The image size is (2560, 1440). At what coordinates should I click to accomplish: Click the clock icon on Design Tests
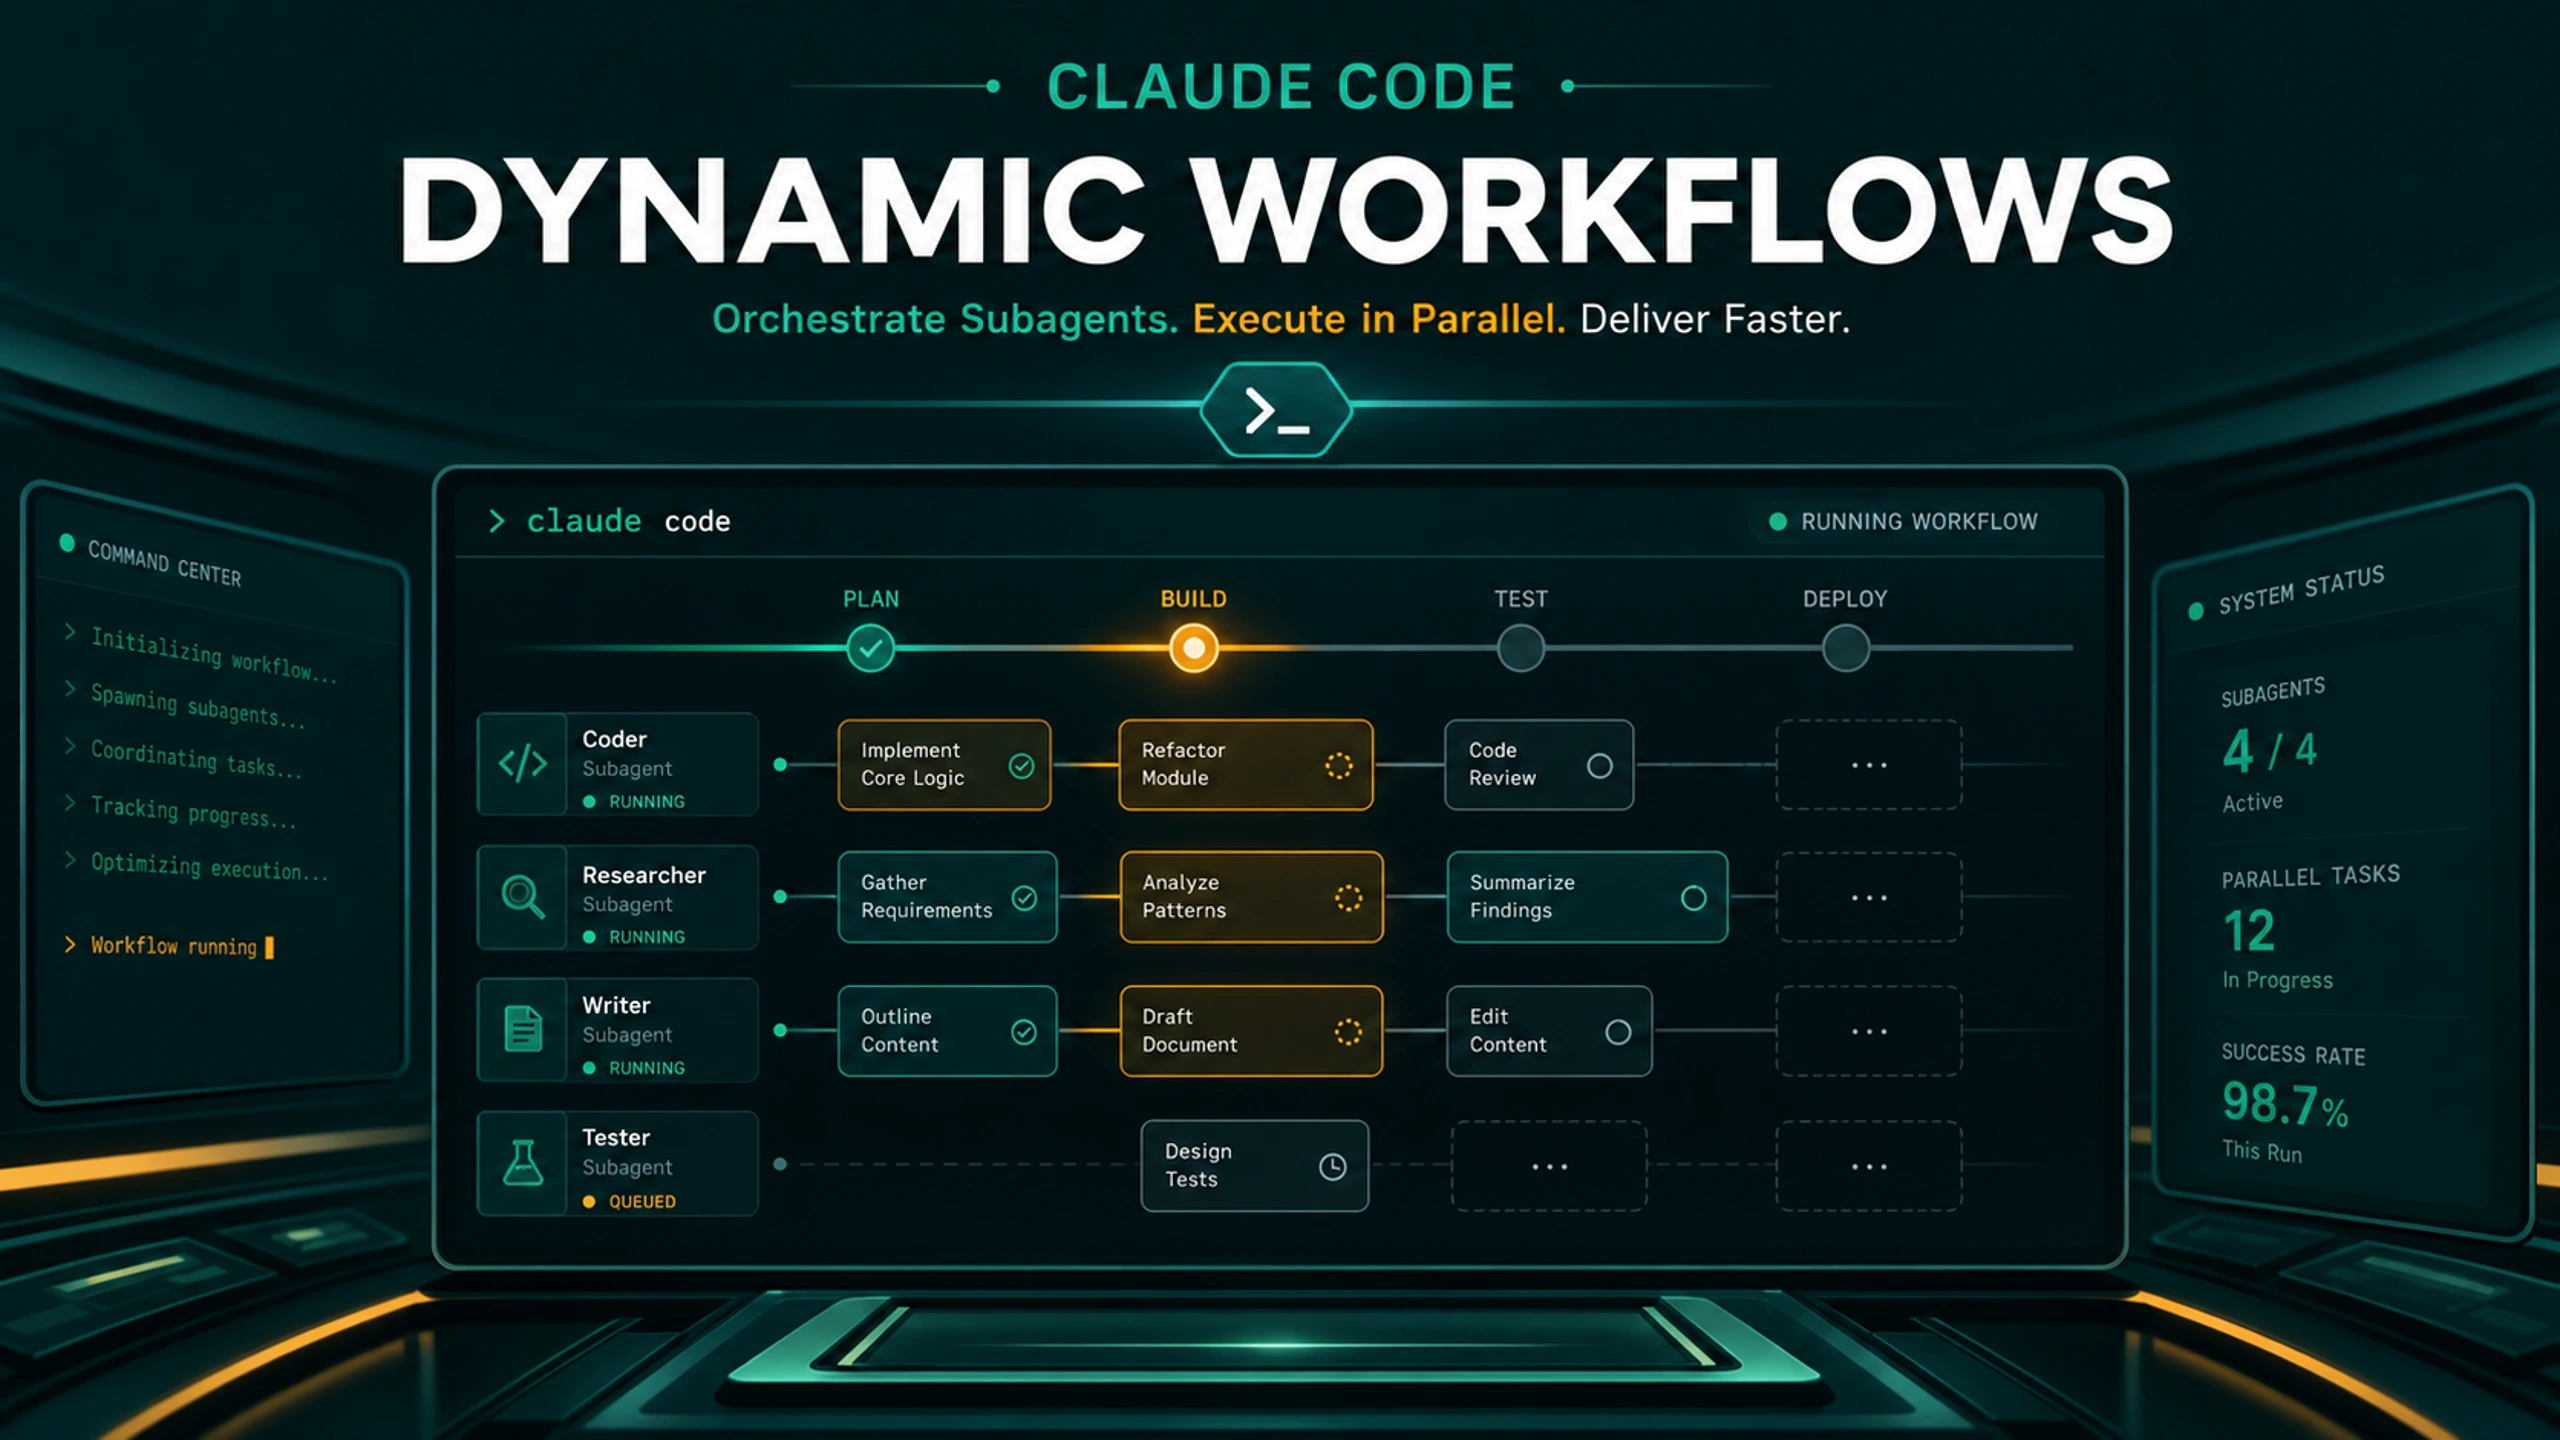1333,1166
